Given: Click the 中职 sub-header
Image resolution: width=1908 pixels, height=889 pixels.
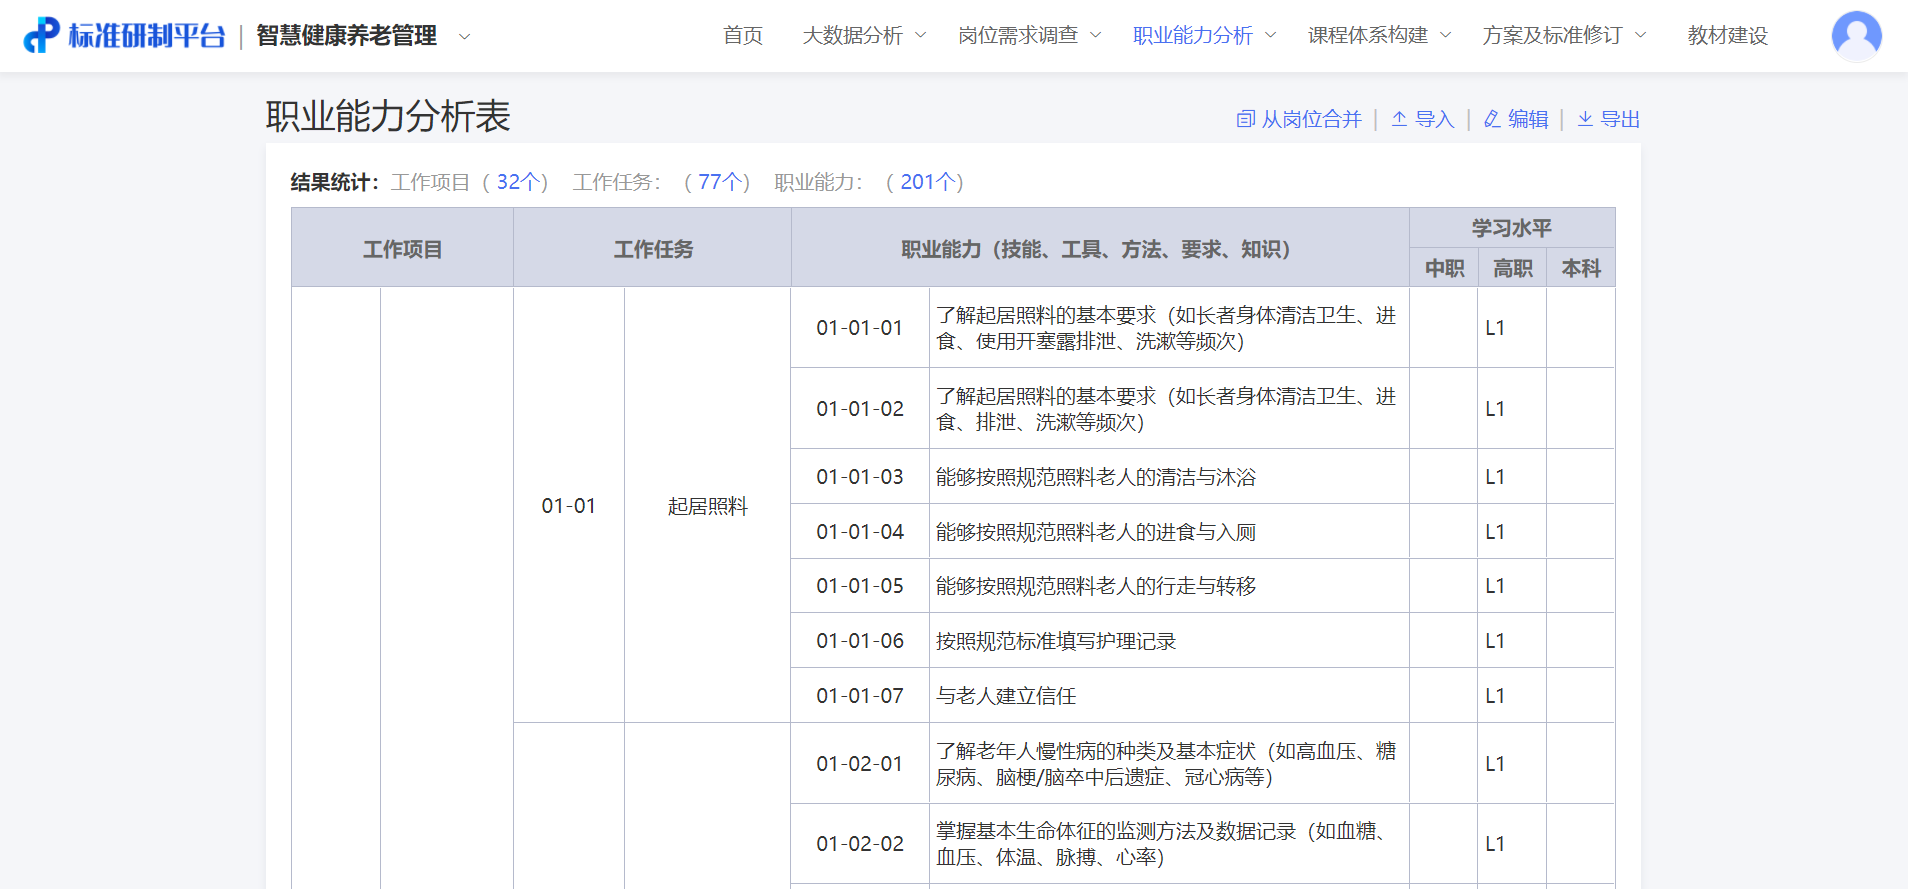Looking at the screenshot, I should point(1444,268).
